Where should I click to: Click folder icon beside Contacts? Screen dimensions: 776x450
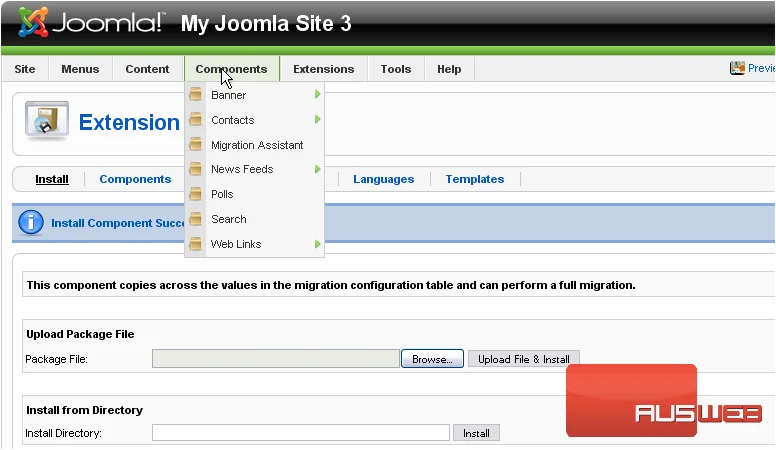(195, 119)
